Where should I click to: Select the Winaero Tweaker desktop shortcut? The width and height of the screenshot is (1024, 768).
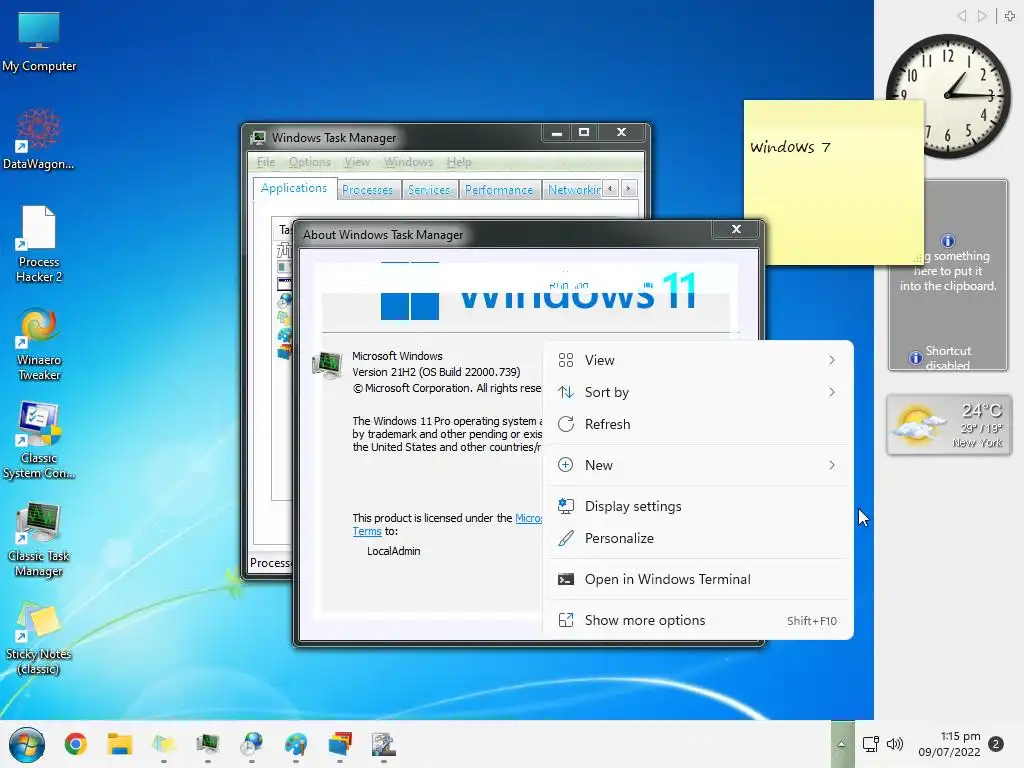(39, 344)
